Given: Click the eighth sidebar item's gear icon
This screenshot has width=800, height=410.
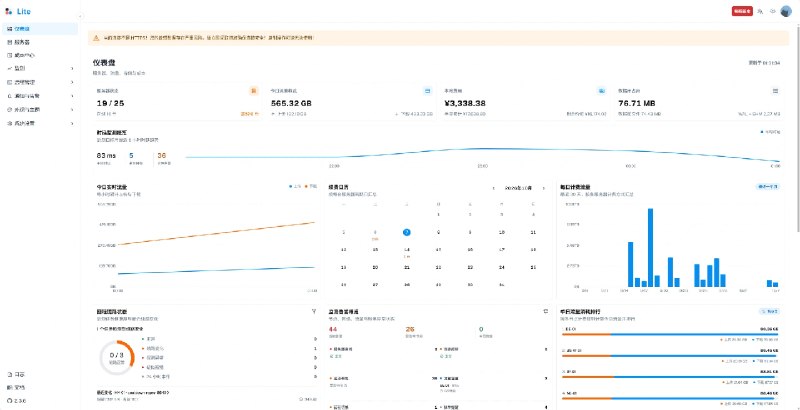Looking at the screenshot, I should point(9,123).
